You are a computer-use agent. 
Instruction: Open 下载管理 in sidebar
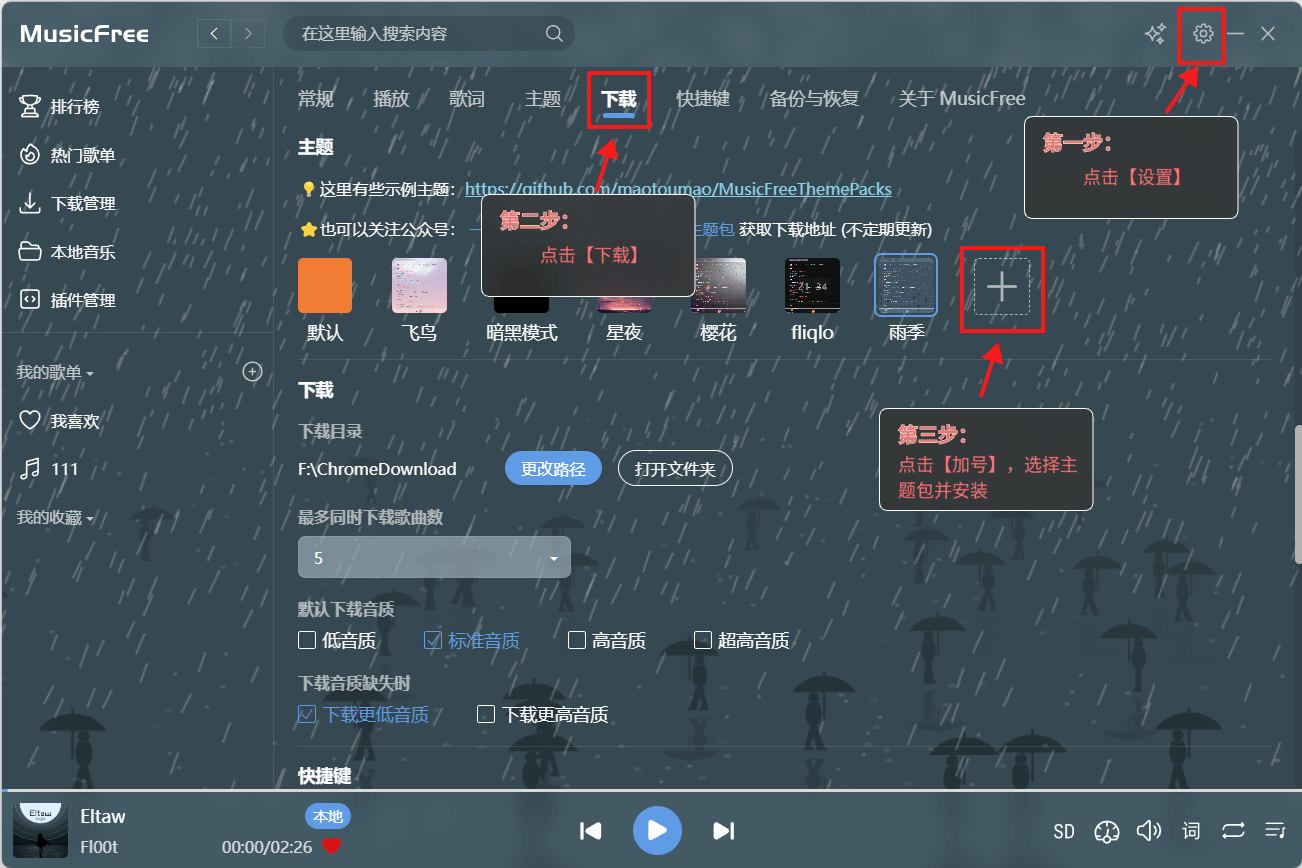pyautogui.click(x=137, y=203)
